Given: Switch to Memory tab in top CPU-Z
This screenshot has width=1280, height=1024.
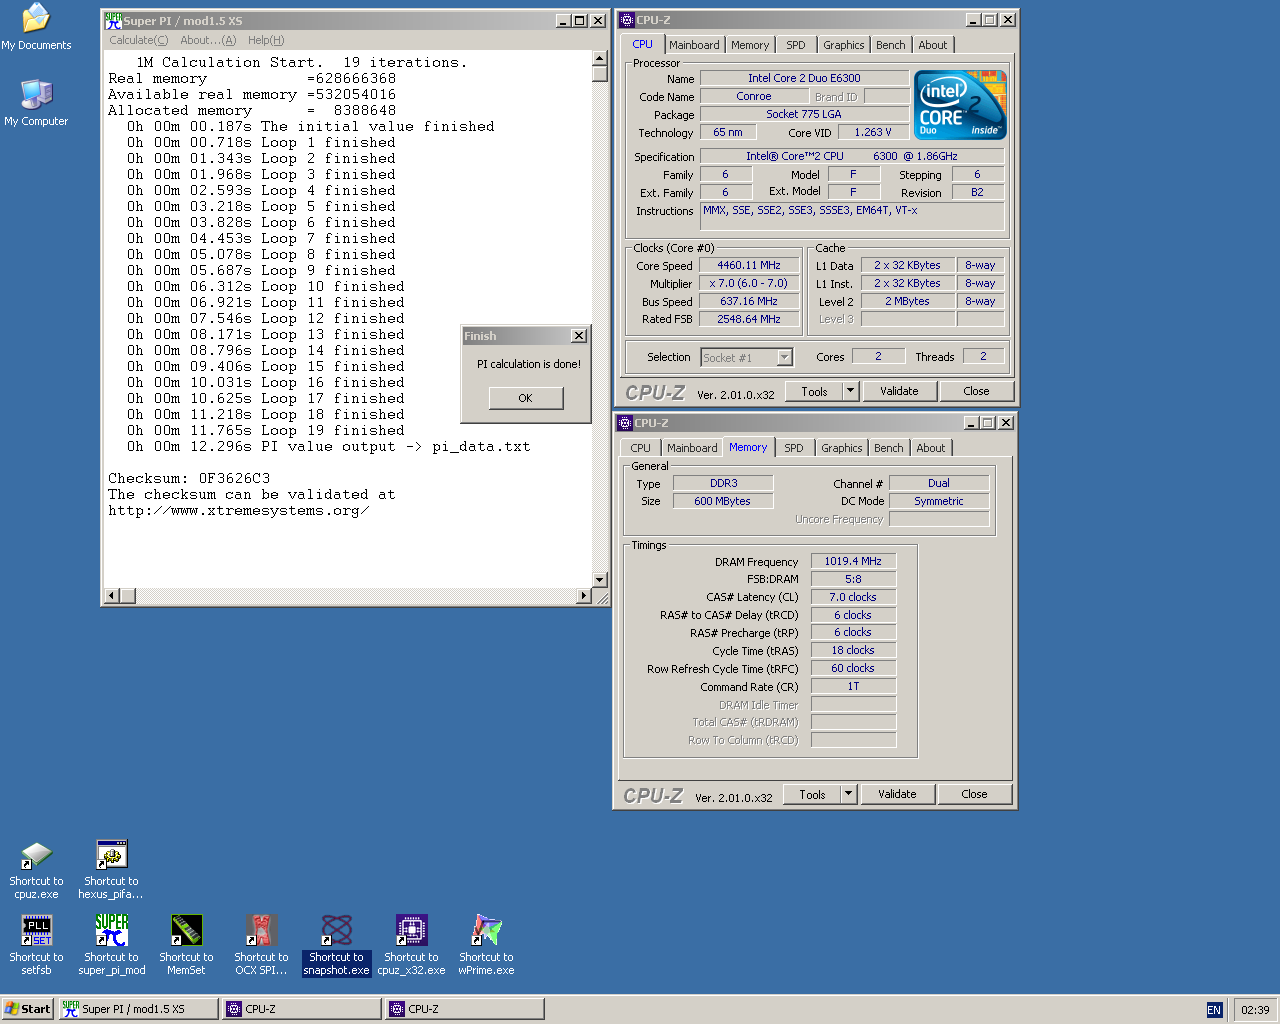Looking at the screenshot, I should [x=750, y=45].
